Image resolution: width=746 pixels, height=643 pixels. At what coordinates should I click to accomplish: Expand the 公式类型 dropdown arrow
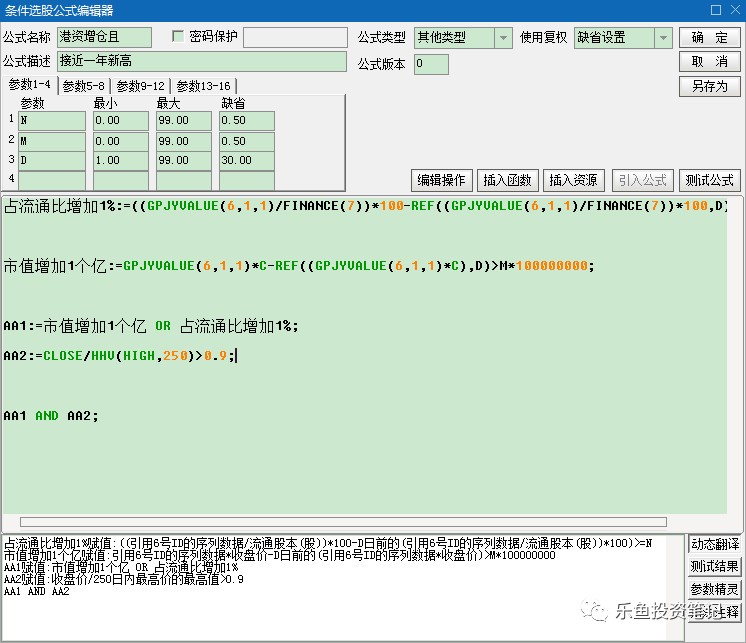coord(503,38)
